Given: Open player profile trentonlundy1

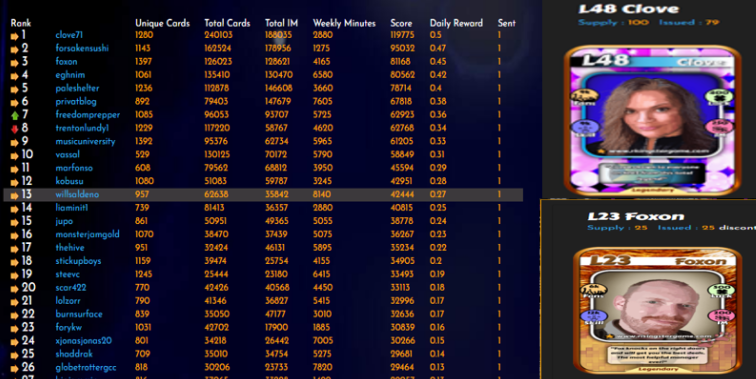Looking at the screenshot, I should tap(82, 128).
